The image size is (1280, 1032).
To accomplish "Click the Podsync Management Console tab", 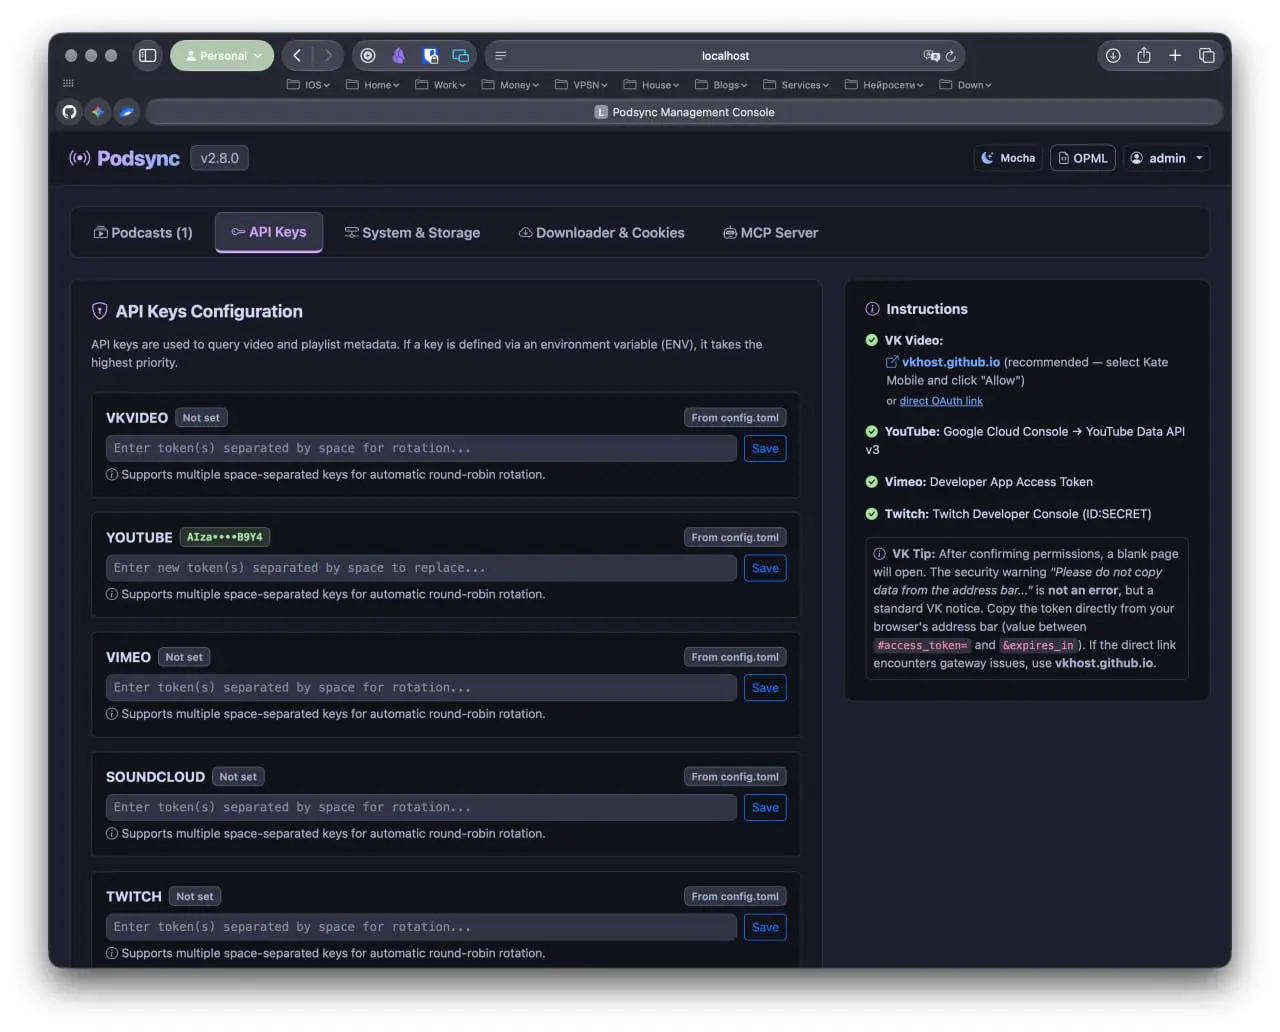I will point(684,112).
